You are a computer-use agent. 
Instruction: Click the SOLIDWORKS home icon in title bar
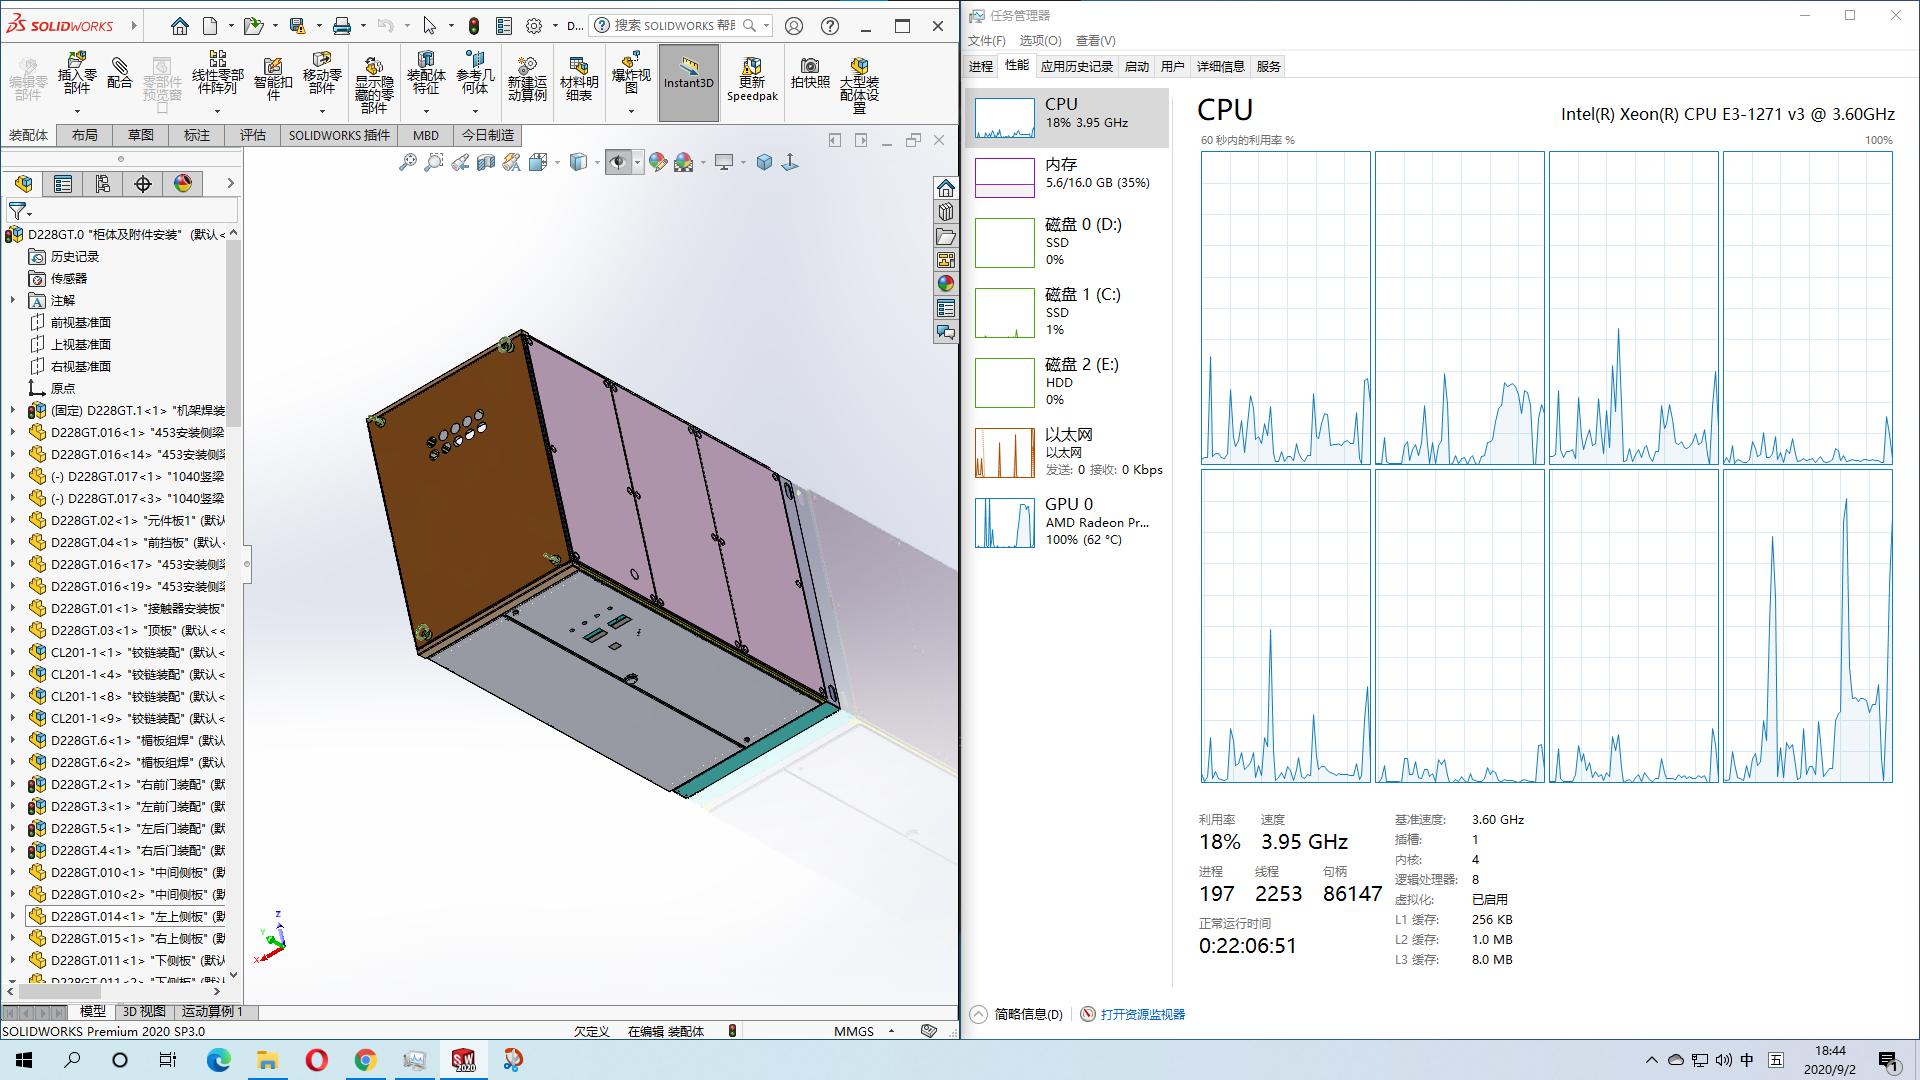coord(179,26)
